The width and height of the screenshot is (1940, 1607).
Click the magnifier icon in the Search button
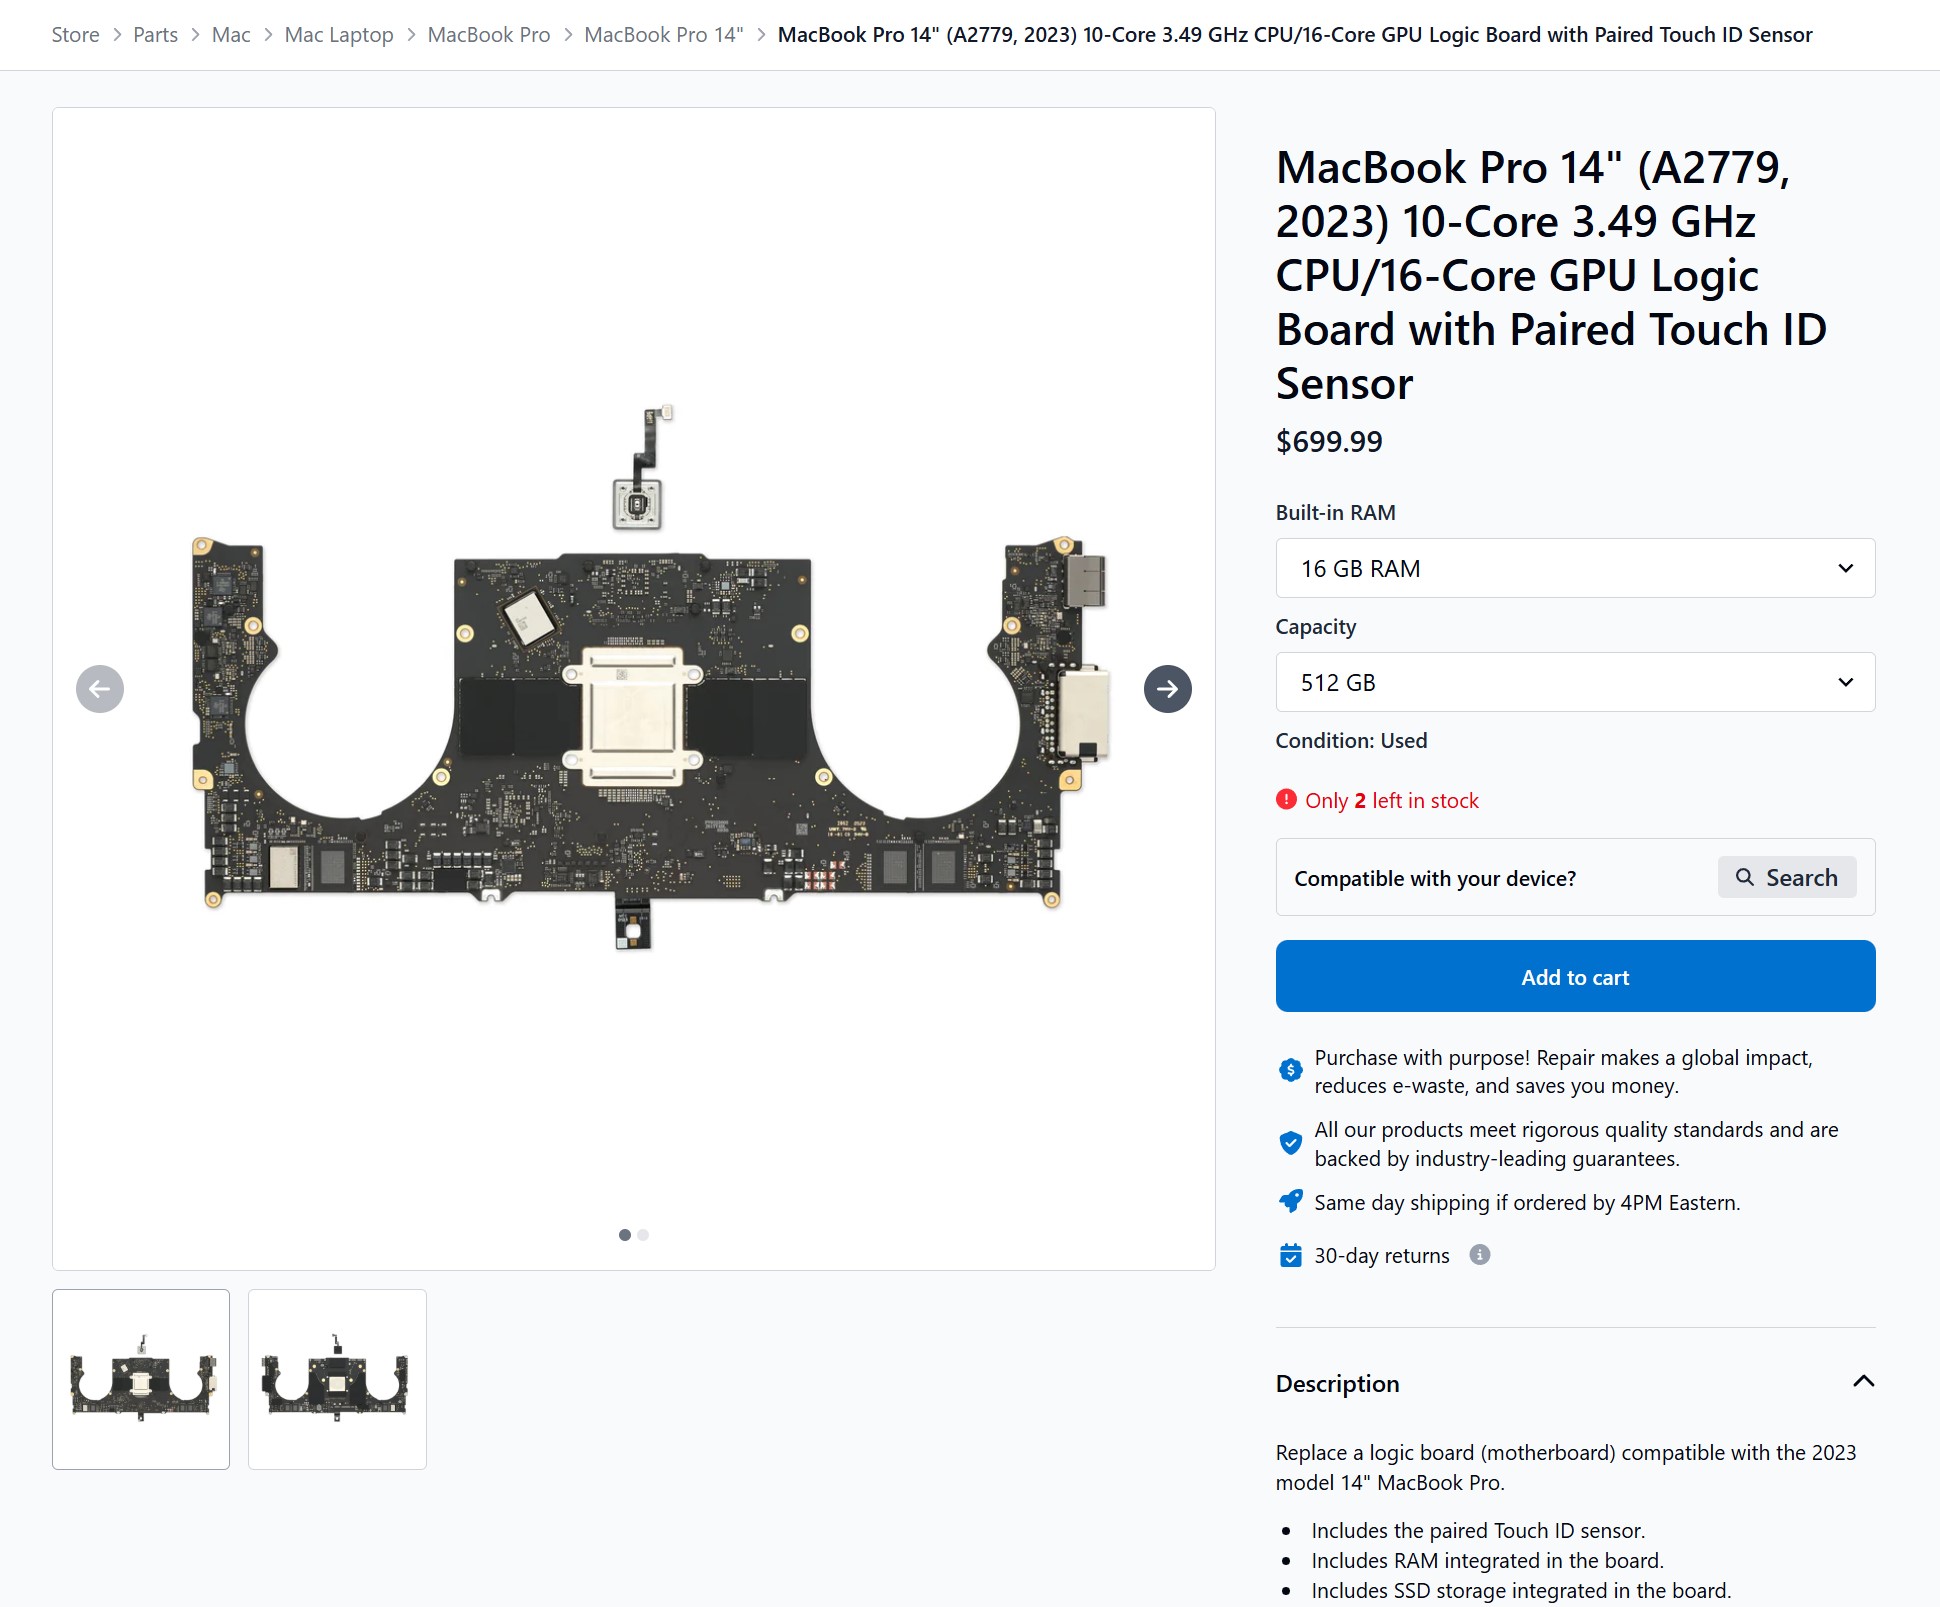click(1745, 877)
